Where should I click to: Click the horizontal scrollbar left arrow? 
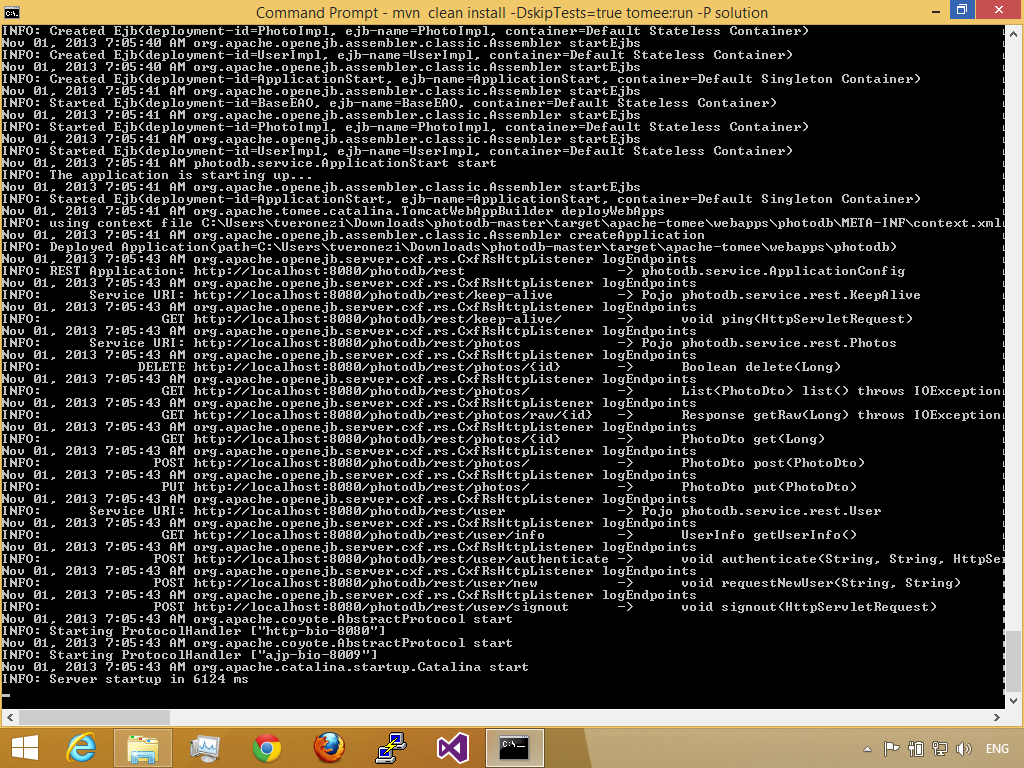pyautogui.click(x=9, y=717)
